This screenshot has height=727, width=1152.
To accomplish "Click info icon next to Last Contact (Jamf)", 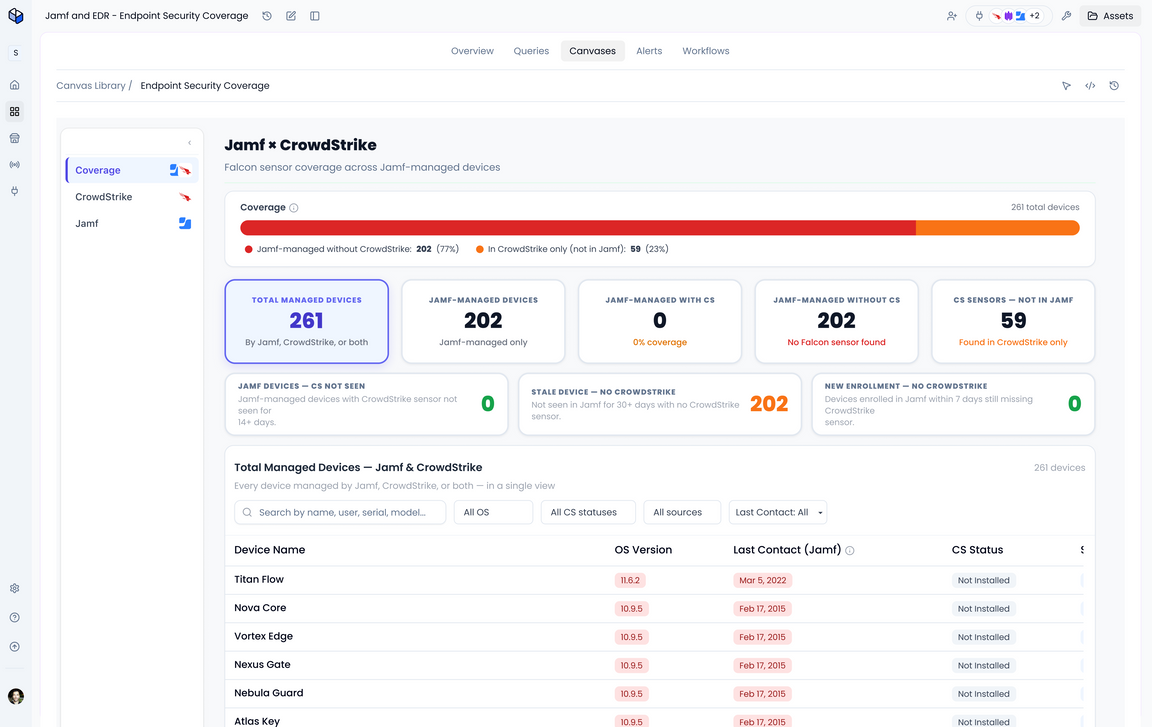I will click(x=849, y=550).
